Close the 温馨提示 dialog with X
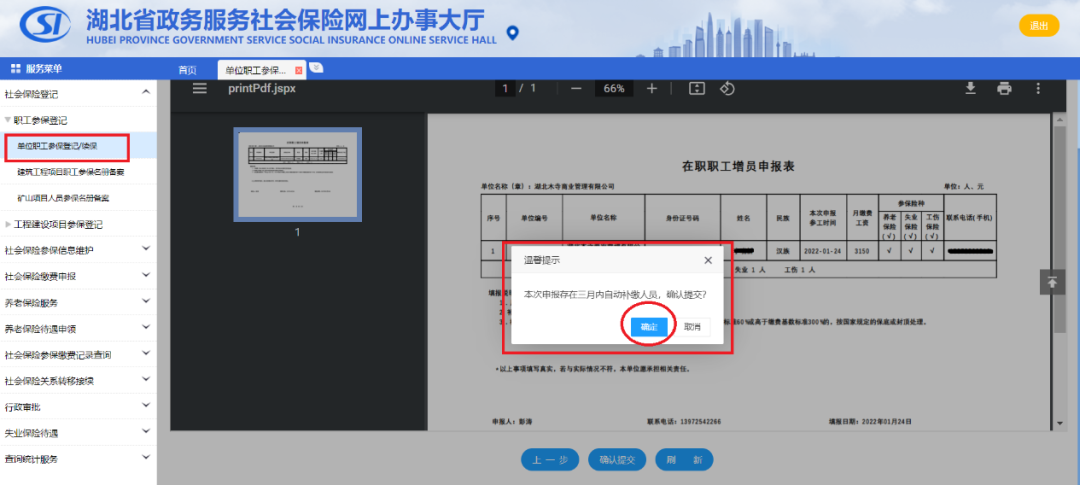This screenshot has height=485, width=1080. click(707, 260)
